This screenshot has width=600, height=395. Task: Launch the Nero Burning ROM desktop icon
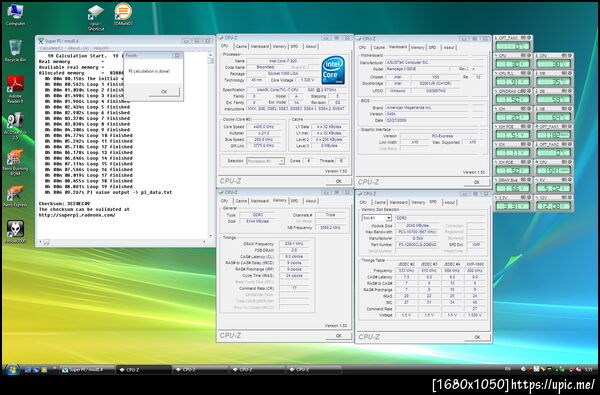pos(15,163)
